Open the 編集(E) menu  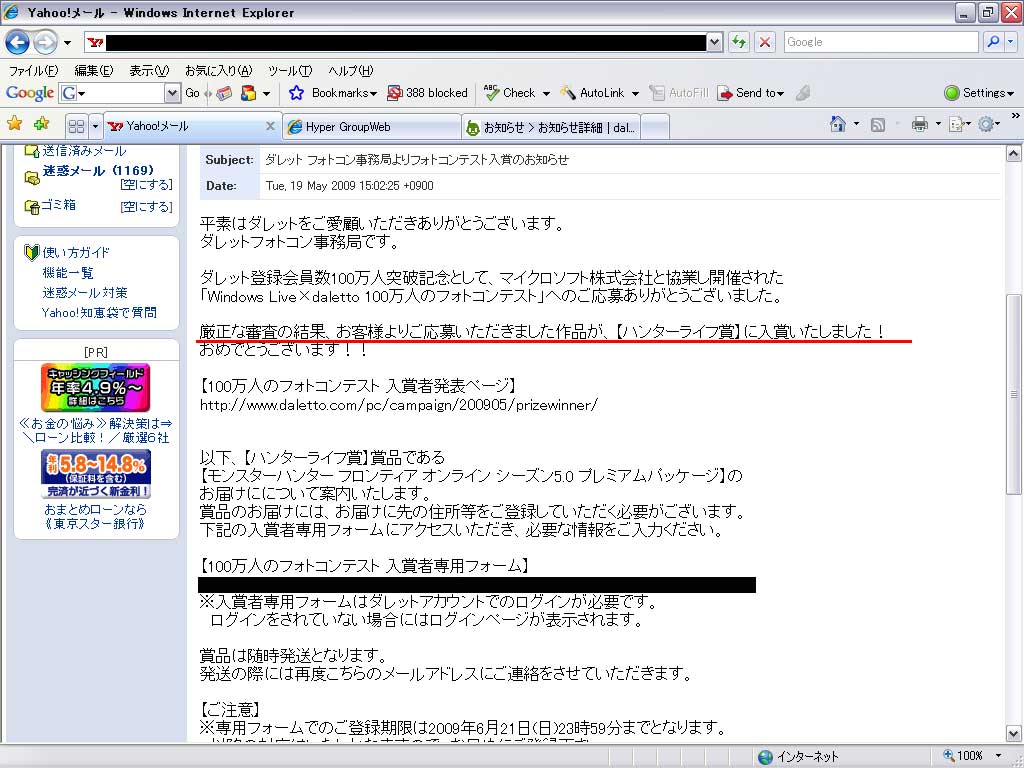93,71
